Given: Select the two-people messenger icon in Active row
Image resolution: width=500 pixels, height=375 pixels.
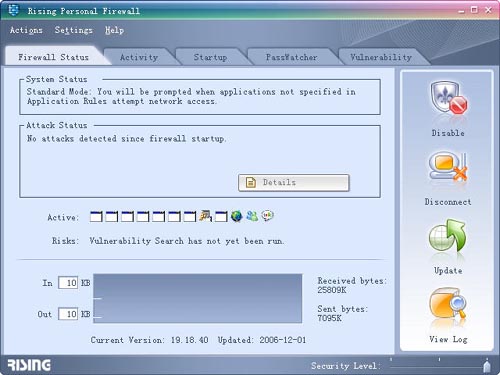Looking at the screenshot, I should click(252, 216).
